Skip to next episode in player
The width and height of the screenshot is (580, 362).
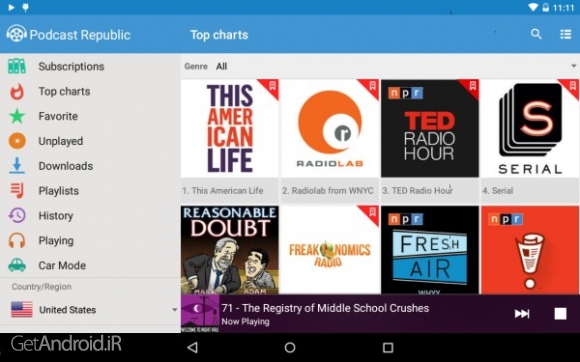[522, 314]
